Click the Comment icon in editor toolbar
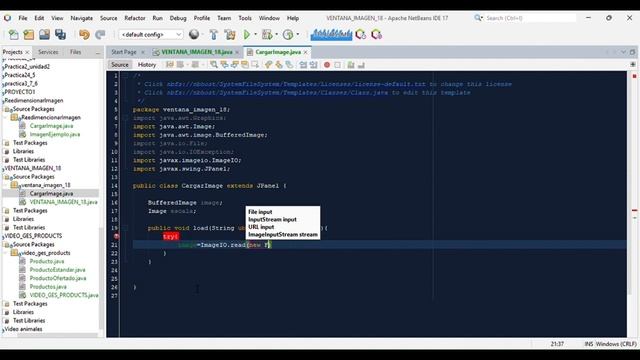The image size is (640, 360). click(x=351, y=64)
